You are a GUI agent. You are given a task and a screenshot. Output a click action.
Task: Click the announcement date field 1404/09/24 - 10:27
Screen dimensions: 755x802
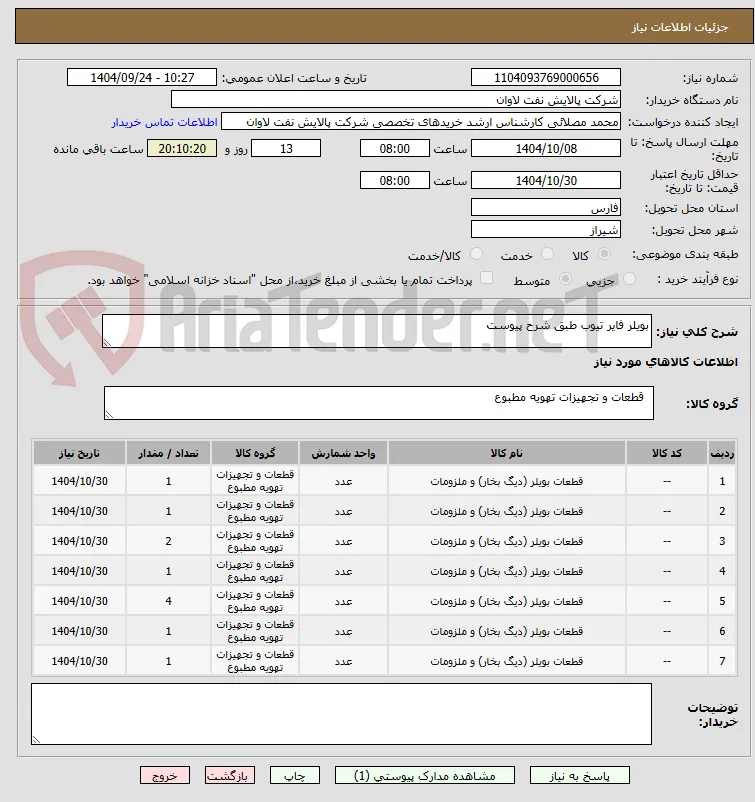pyautogui.click(x=142, y=77)
